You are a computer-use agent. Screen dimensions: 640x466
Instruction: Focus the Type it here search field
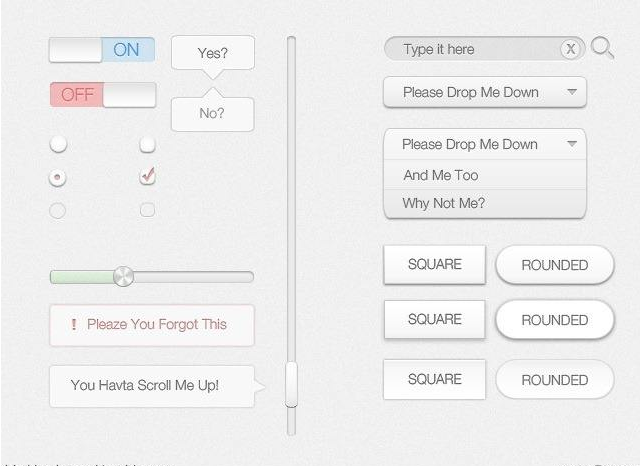tap(470, 49)
